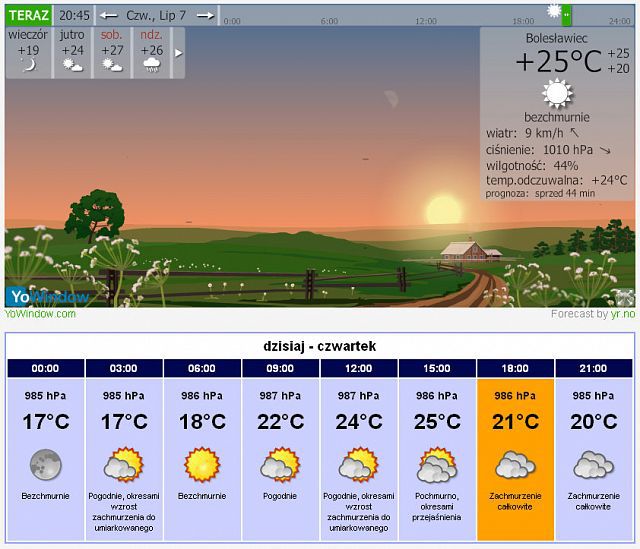Viewport: 640px width, 549px height.
Task: Click the green time marker on timeline
Action: pos(567,15)
